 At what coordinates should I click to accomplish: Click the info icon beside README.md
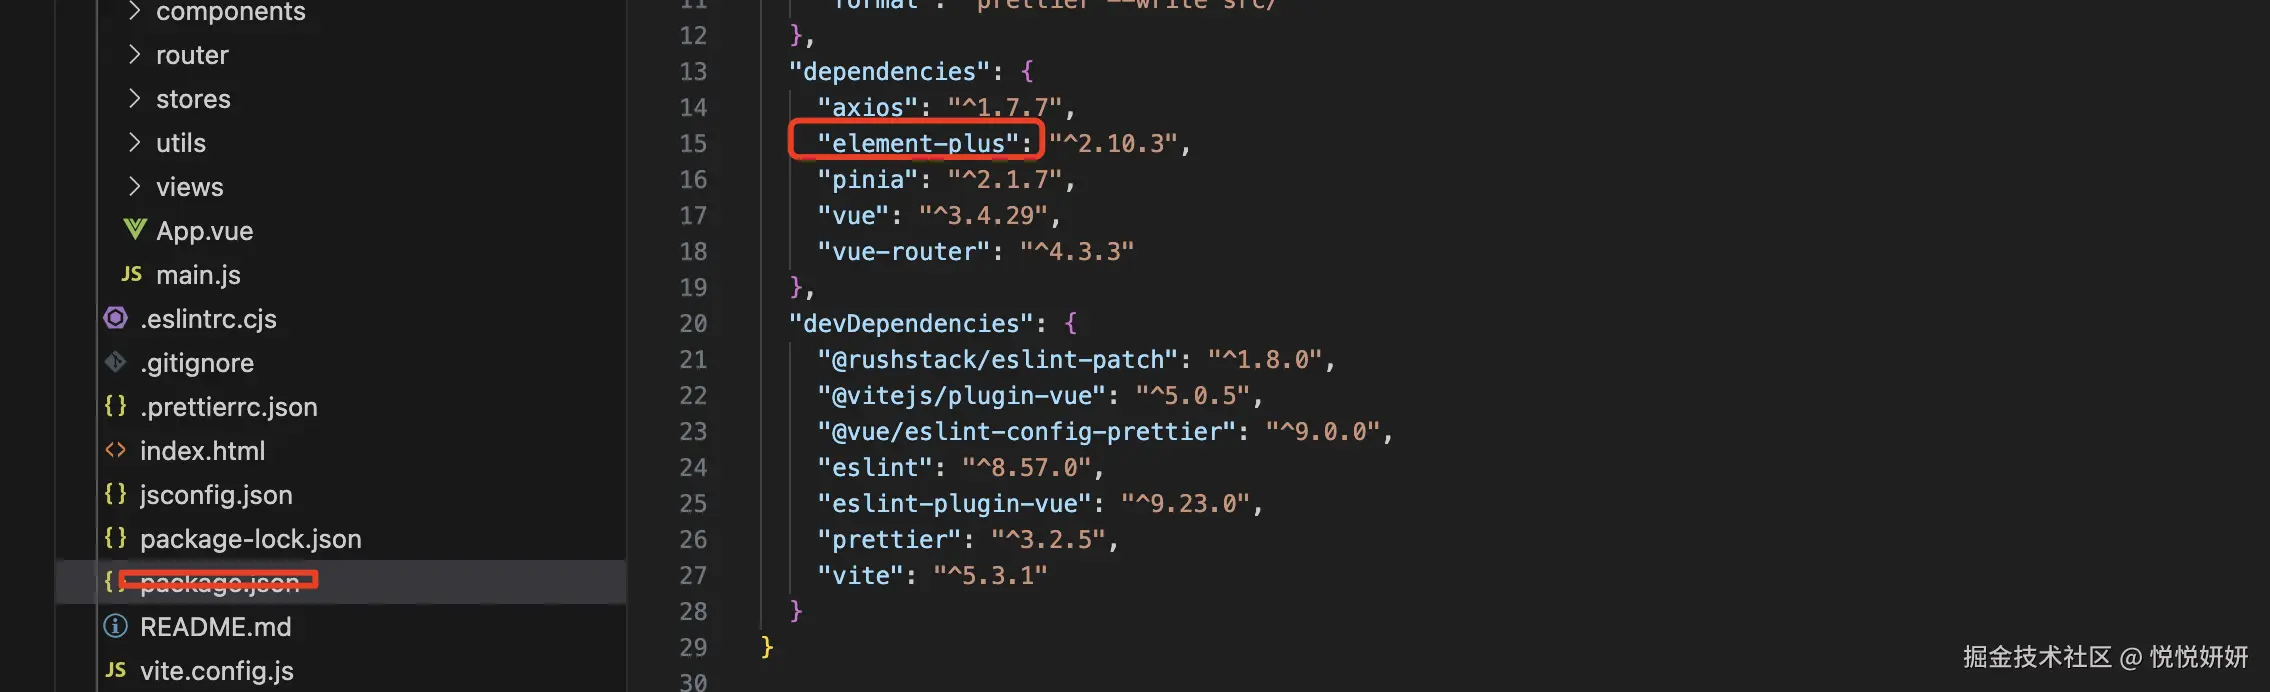(x=116, y=626)
